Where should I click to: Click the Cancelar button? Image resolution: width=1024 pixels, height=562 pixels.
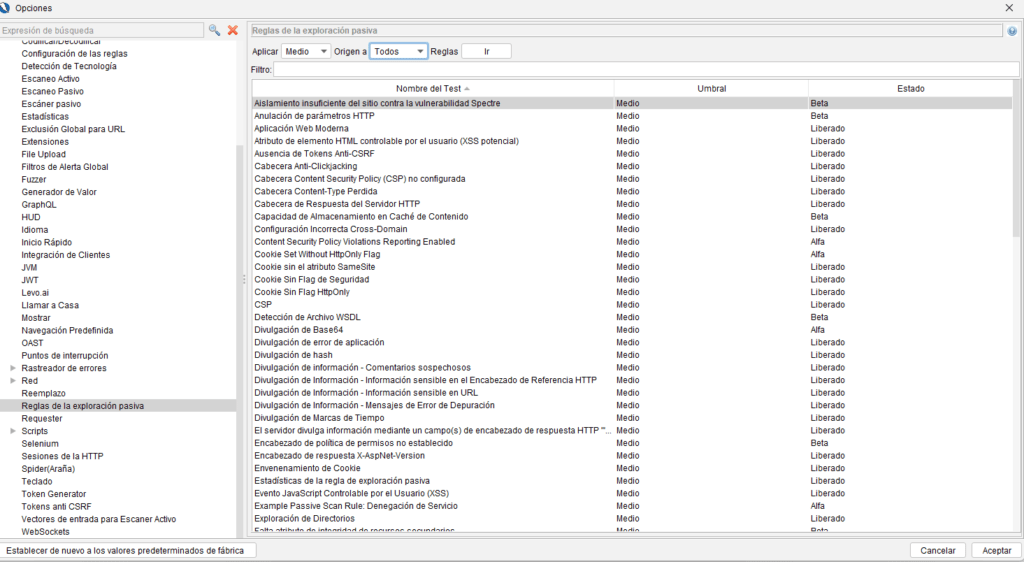tap(938, 551)
